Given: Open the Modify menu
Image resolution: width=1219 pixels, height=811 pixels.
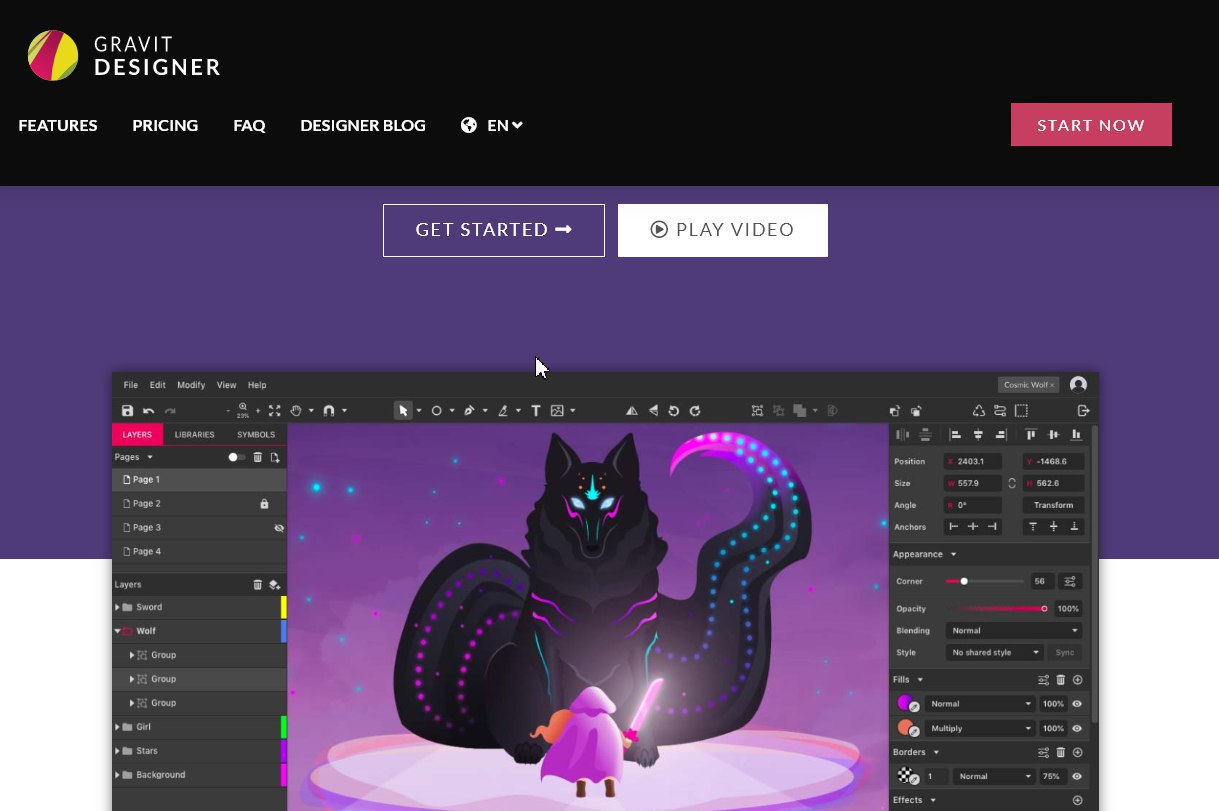Looking at the screenshot, I should click(191, 385).
